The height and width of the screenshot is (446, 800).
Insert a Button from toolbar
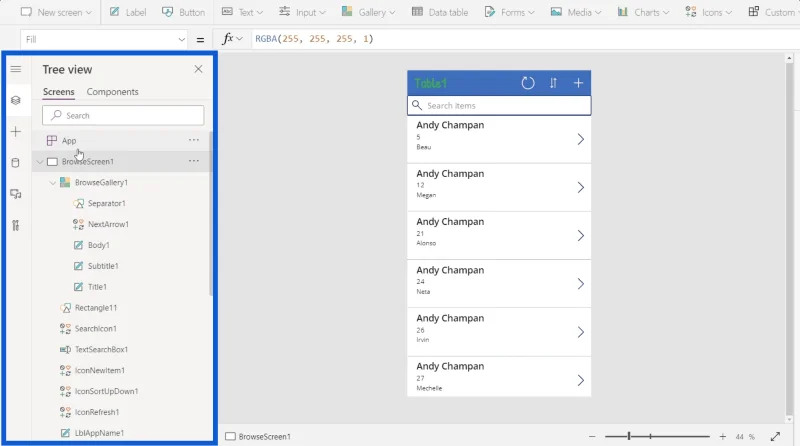pyautogui.click(x=184, y=12)
